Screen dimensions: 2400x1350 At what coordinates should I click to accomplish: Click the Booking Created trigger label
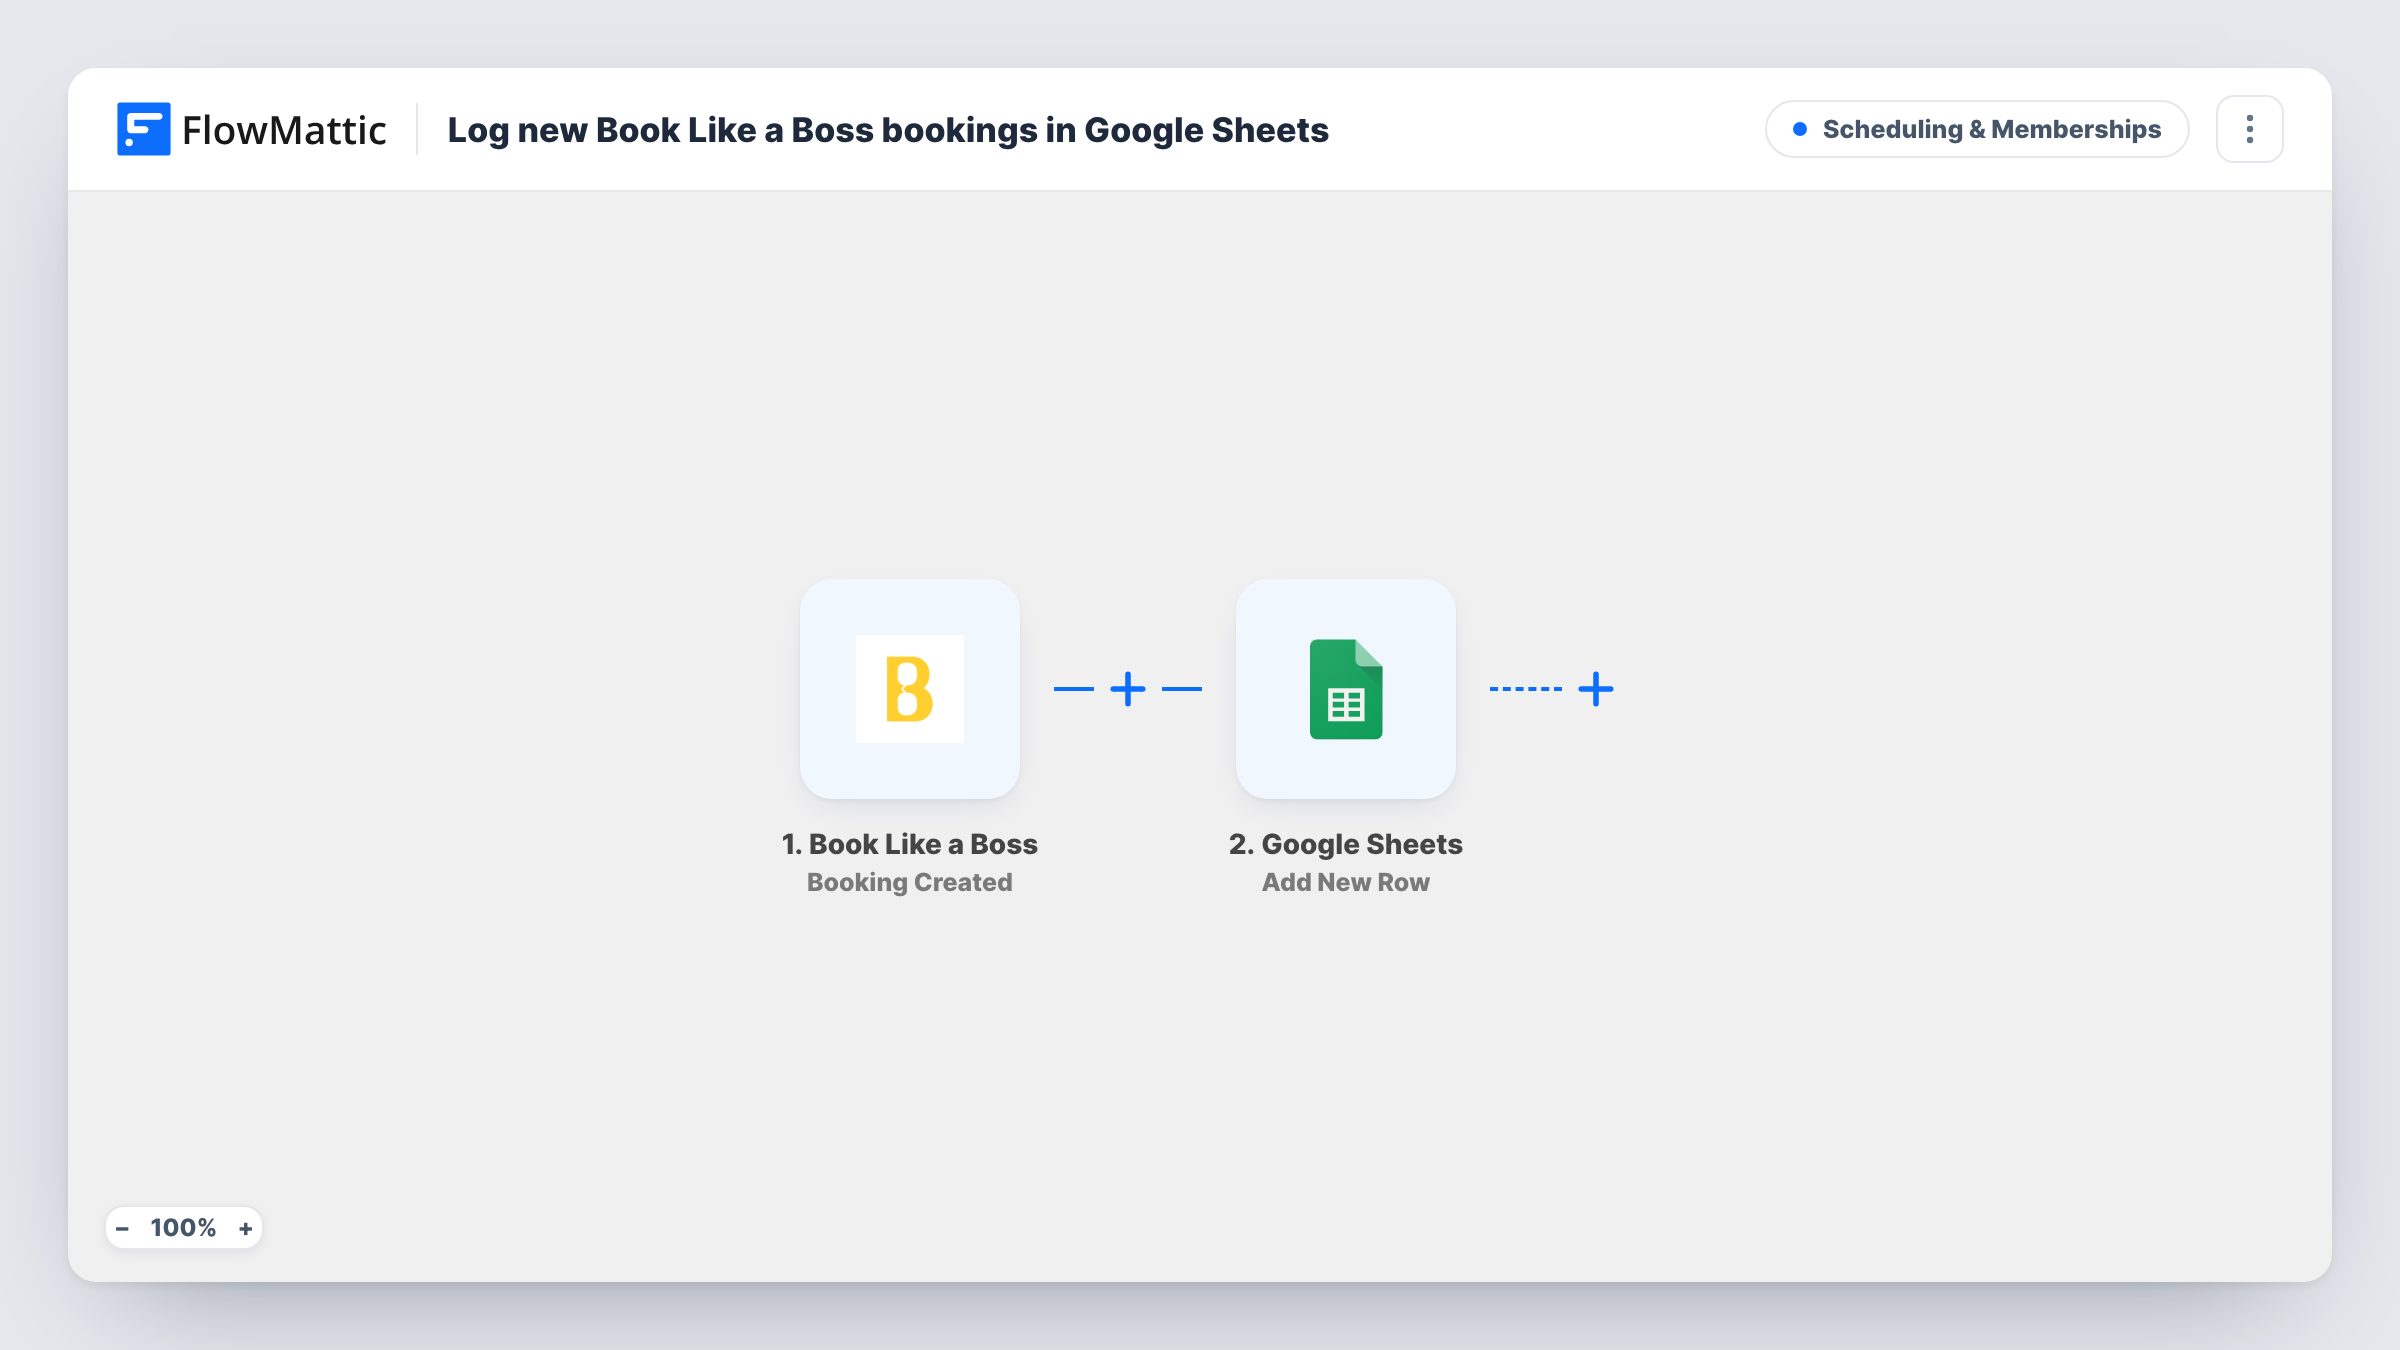pyautogui.click(x=909, y=882)
